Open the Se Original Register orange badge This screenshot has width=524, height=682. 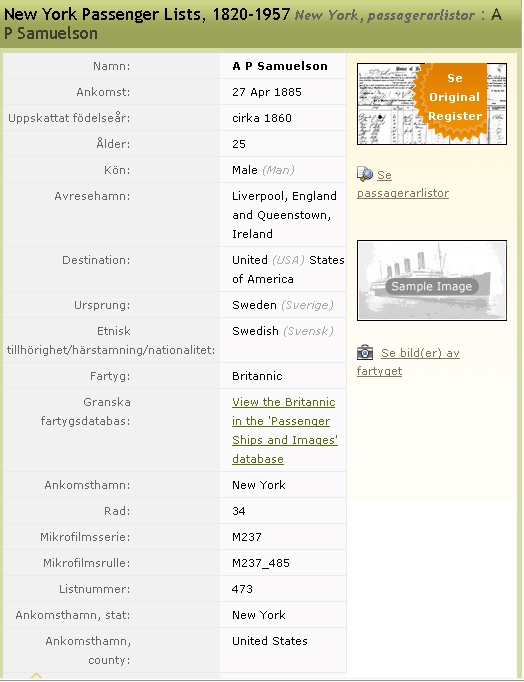tap(451, 101)
